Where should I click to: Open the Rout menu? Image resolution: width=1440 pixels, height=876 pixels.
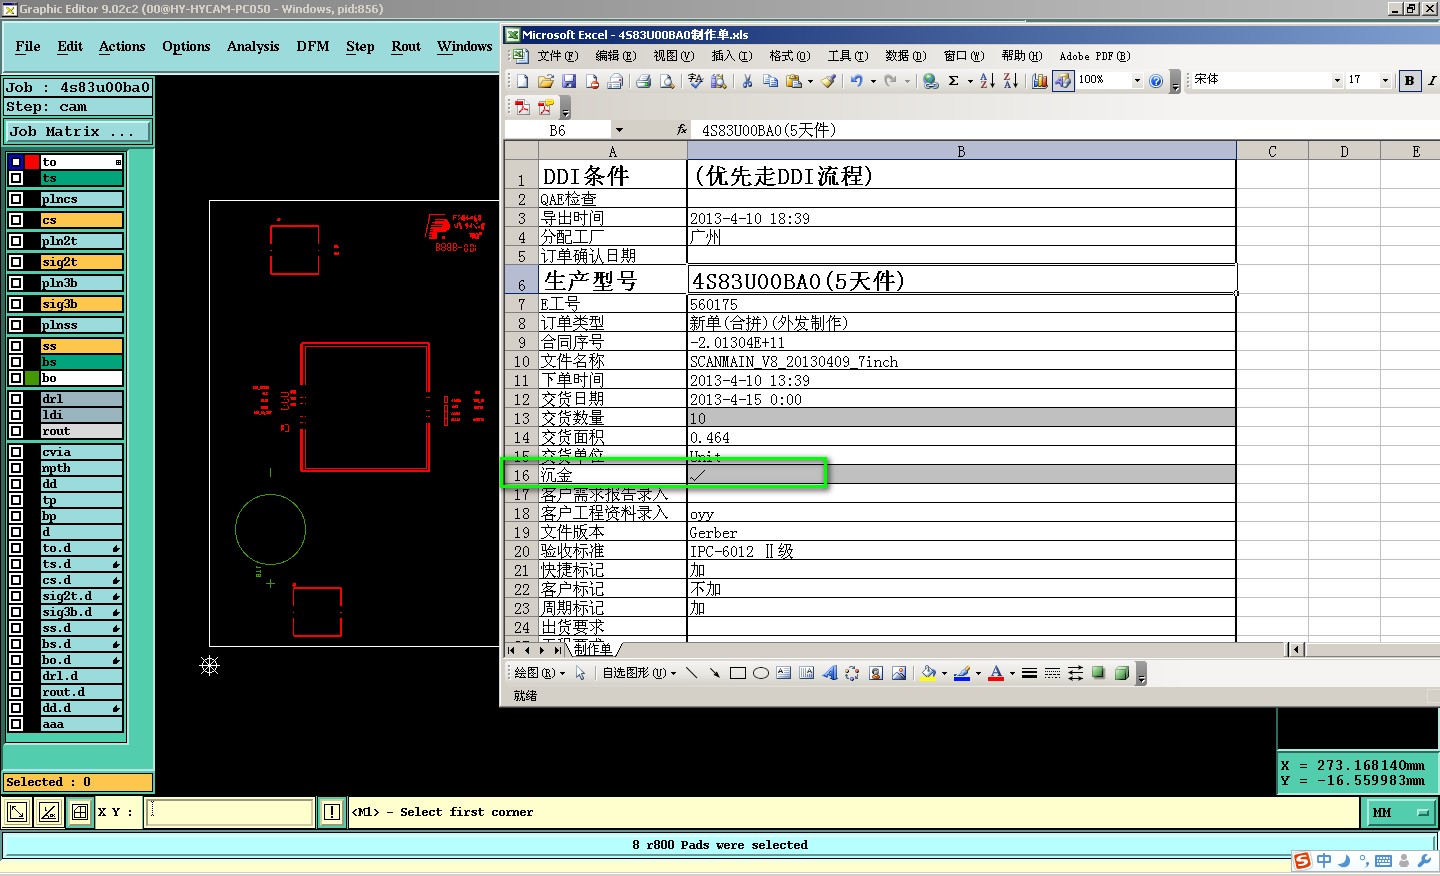click(406, 47)
